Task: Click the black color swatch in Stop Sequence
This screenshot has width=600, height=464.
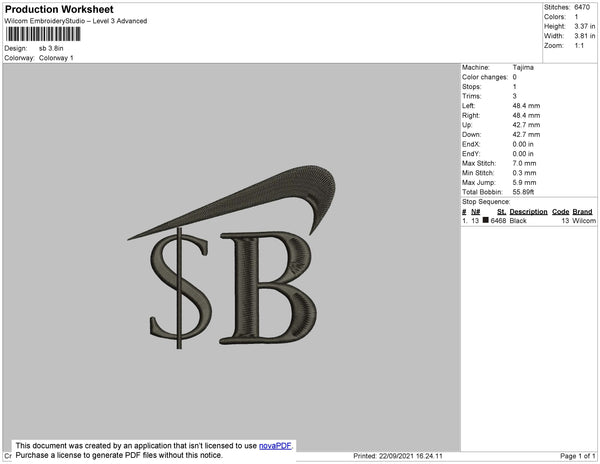Action: tap(486, 220)
